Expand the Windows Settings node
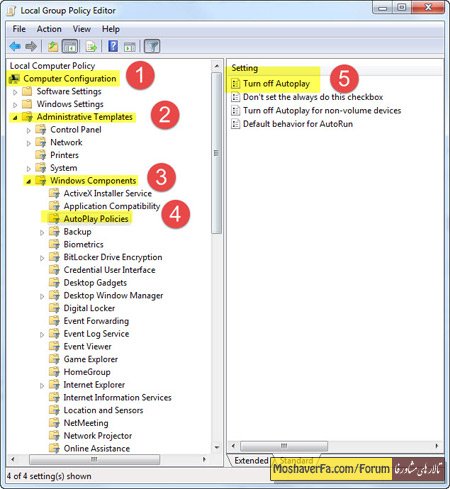The width and height of the screenshot is (450, 489). (15, 105)
